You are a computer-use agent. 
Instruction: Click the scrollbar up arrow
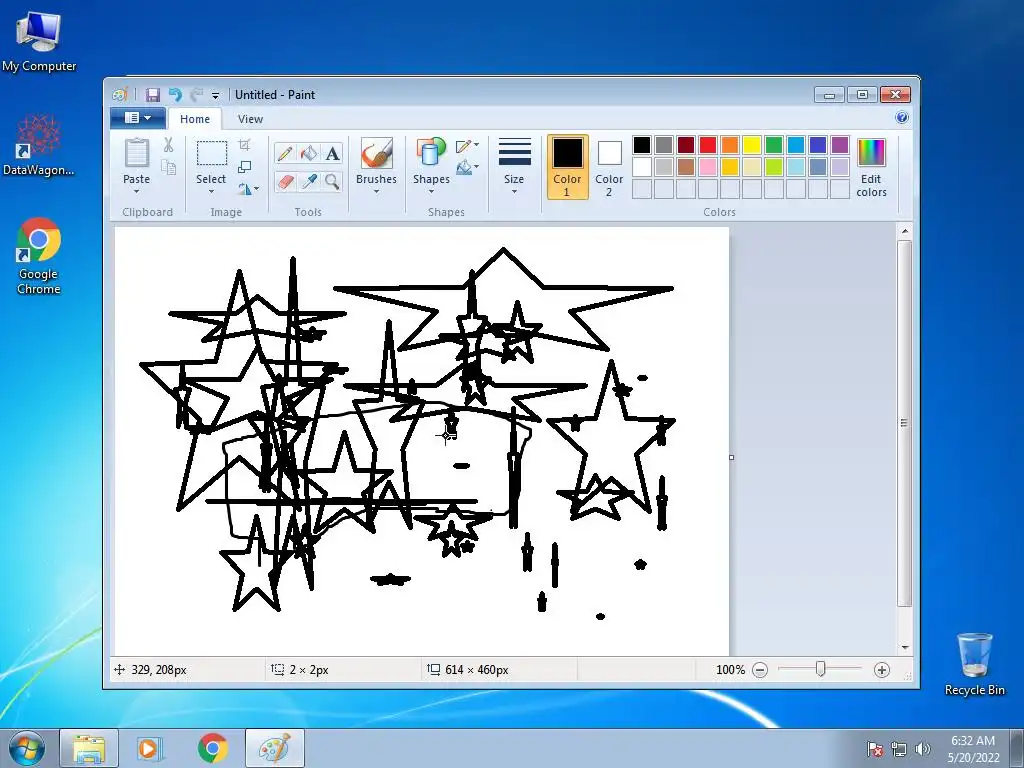(x=904, y=231)
